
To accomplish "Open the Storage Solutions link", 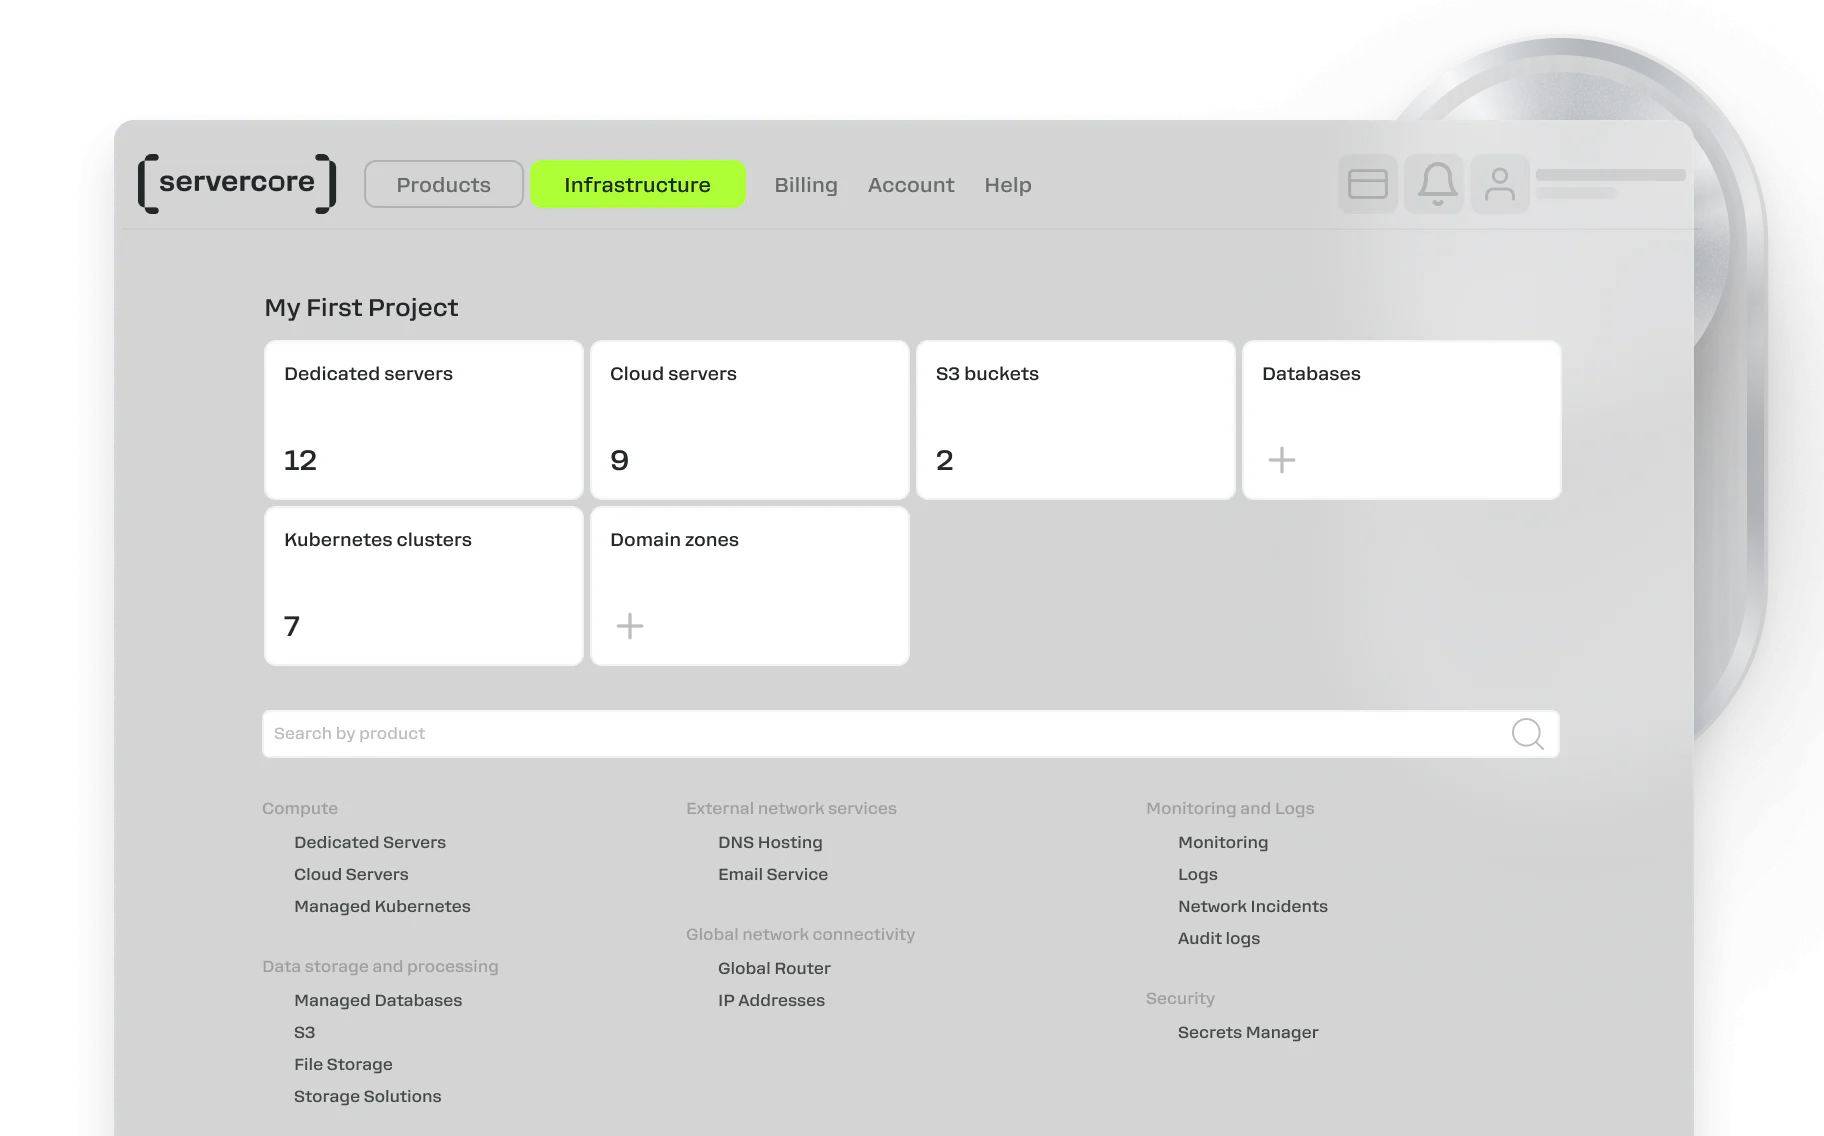I will [367, 1096].
